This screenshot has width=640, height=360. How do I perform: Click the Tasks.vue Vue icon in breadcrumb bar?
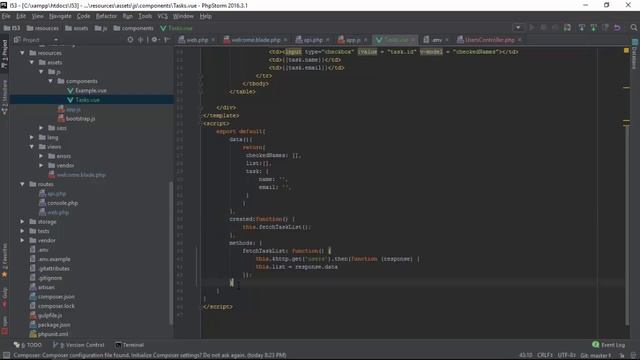[163, 28]
